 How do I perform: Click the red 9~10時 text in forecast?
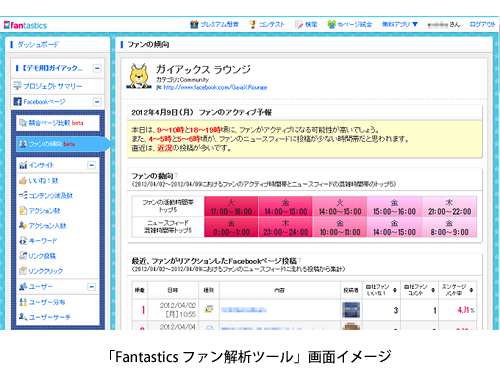tap(170, 130)
